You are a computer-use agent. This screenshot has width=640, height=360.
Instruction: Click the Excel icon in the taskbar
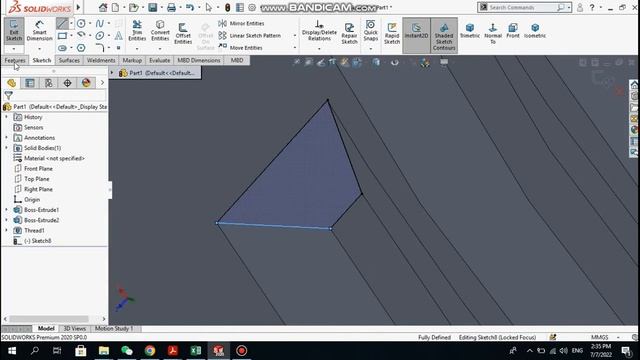click(x=196, y=351)
